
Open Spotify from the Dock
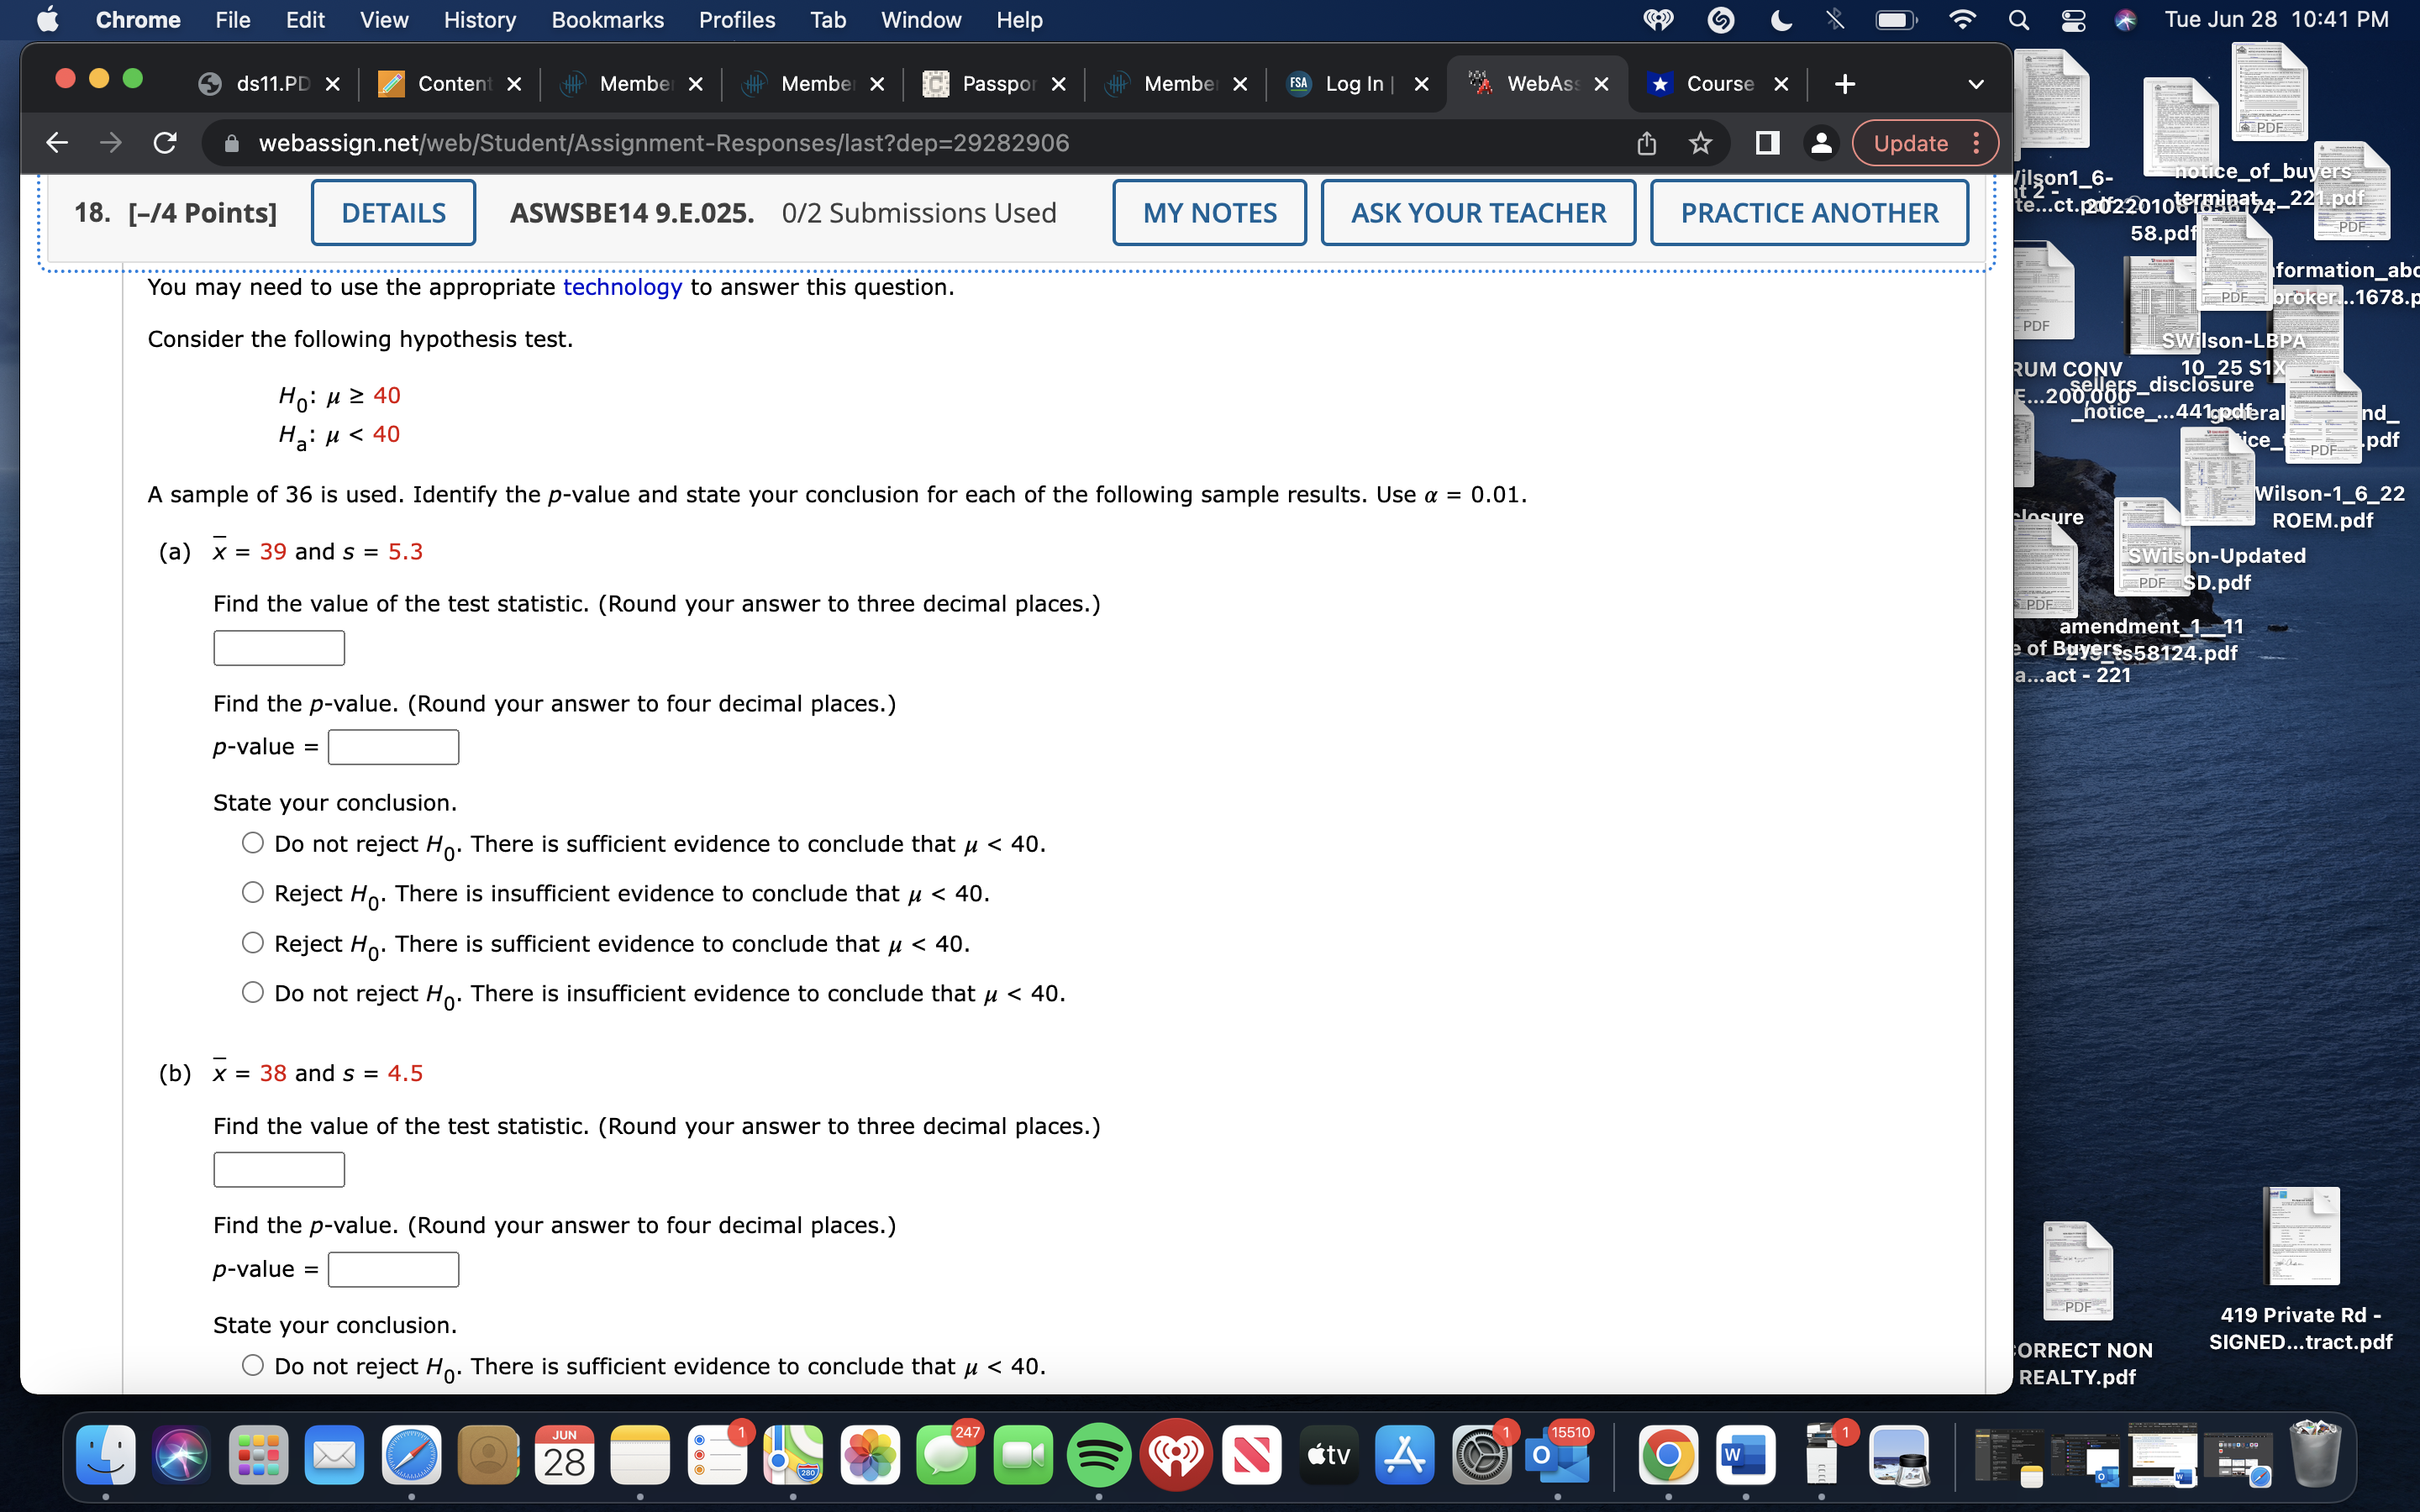click(x=1097, y=1455)
